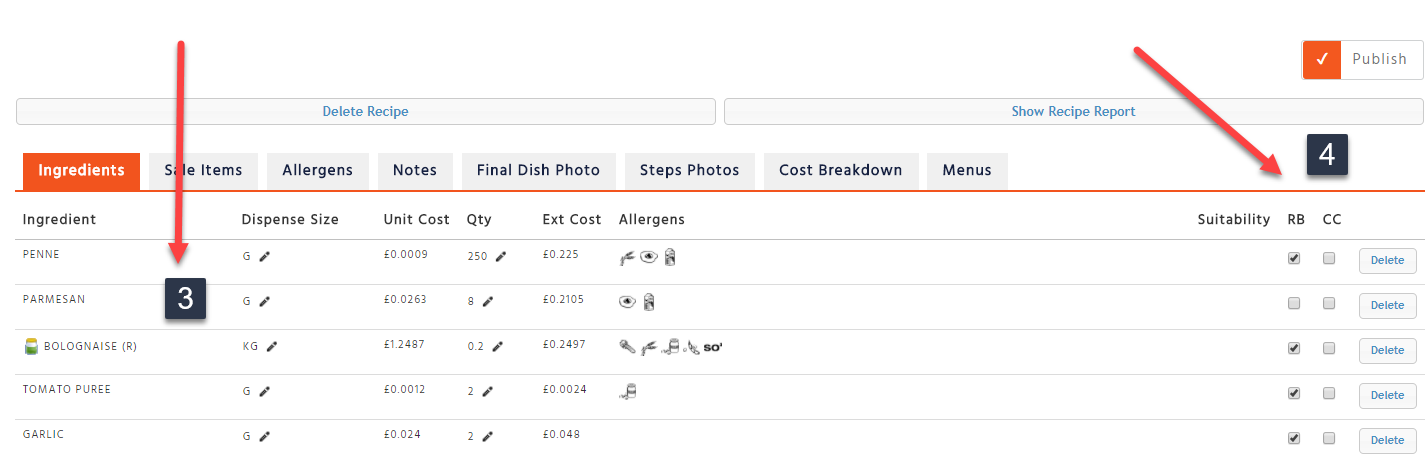
Task: Edit TOMATO PUREE quantity pencil icon
Action: coord(488,392)
